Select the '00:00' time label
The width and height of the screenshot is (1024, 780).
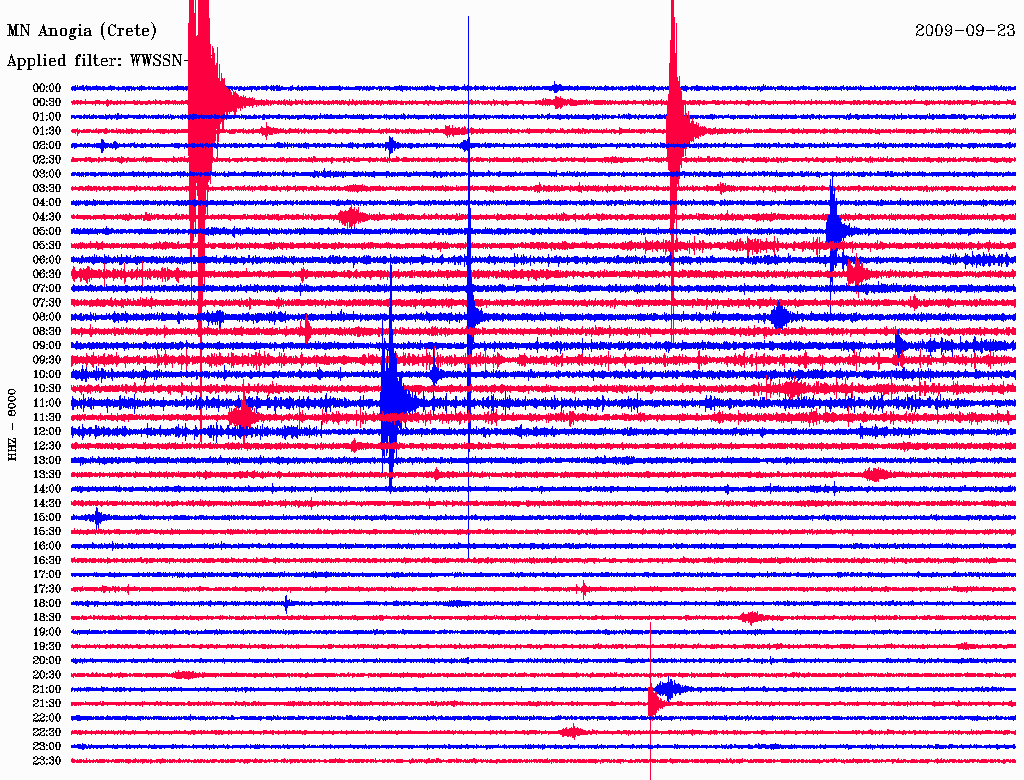(47, 88)
